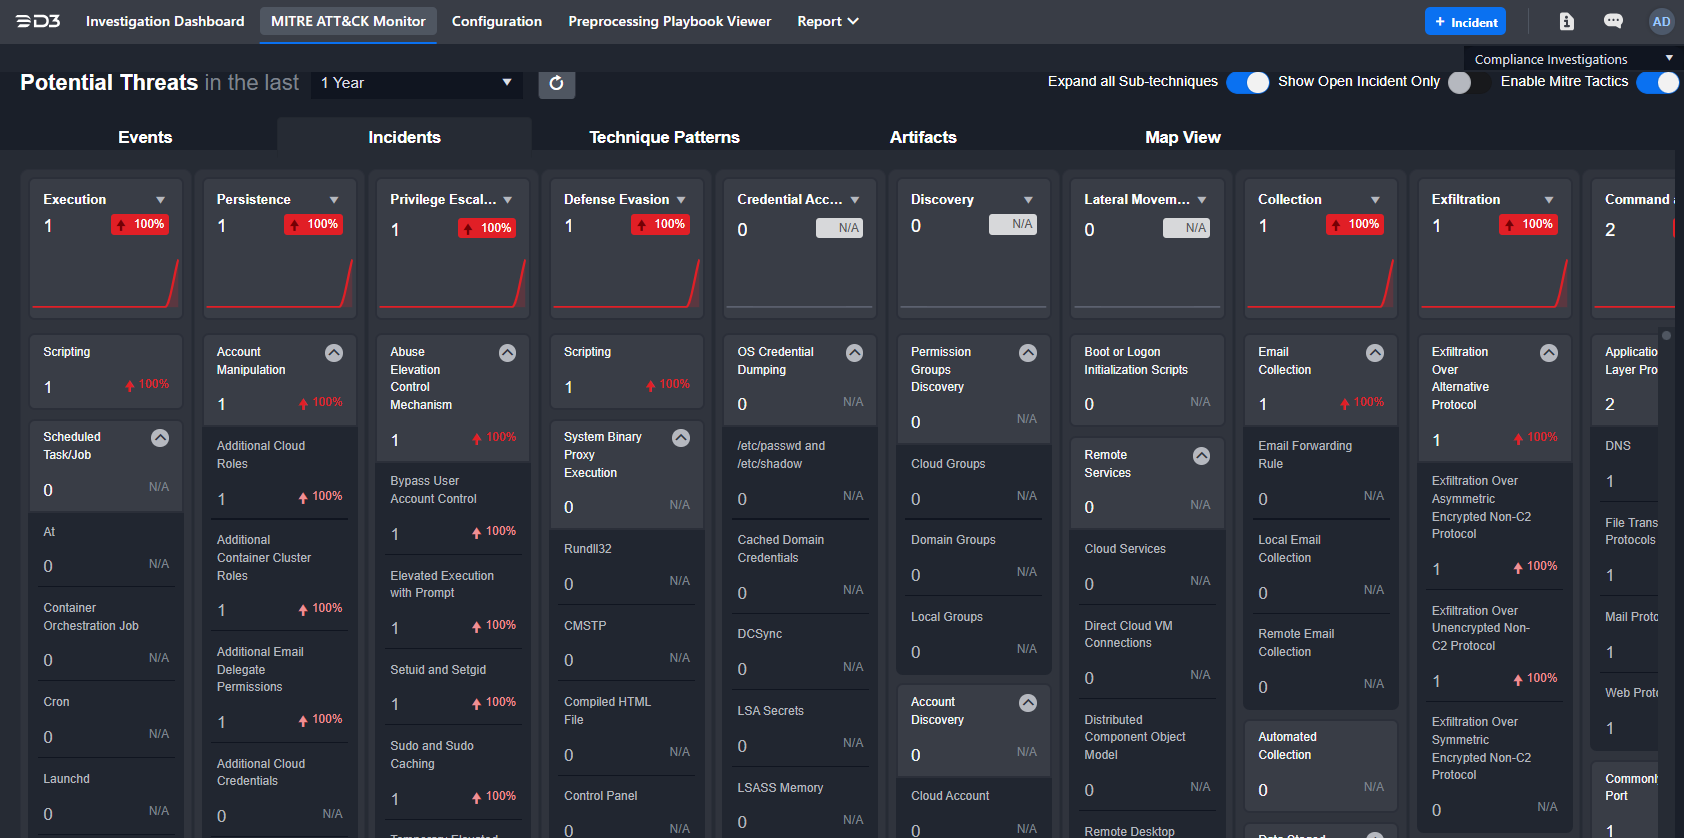Open the Technique Patterns tab
The height and width of the screenshot is (838, 1684).
[x=664, y=137]
